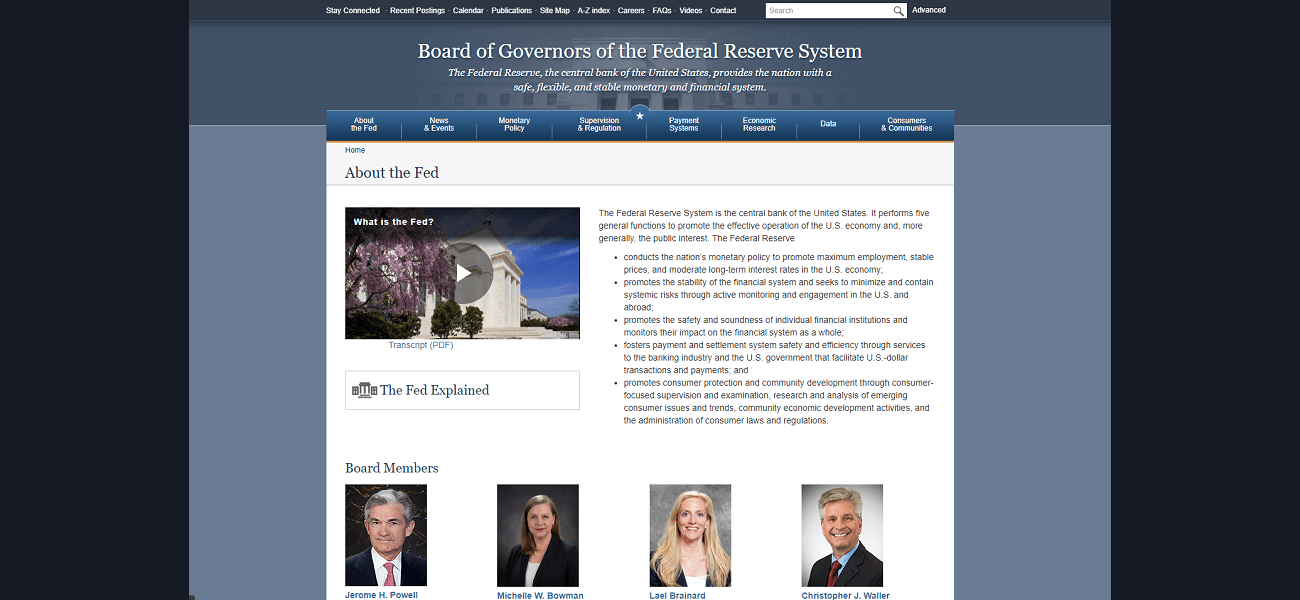Open the Supervision & Regulation menu
The image size is (1300, 600).
pyautogui.click(x=599, y=125)
